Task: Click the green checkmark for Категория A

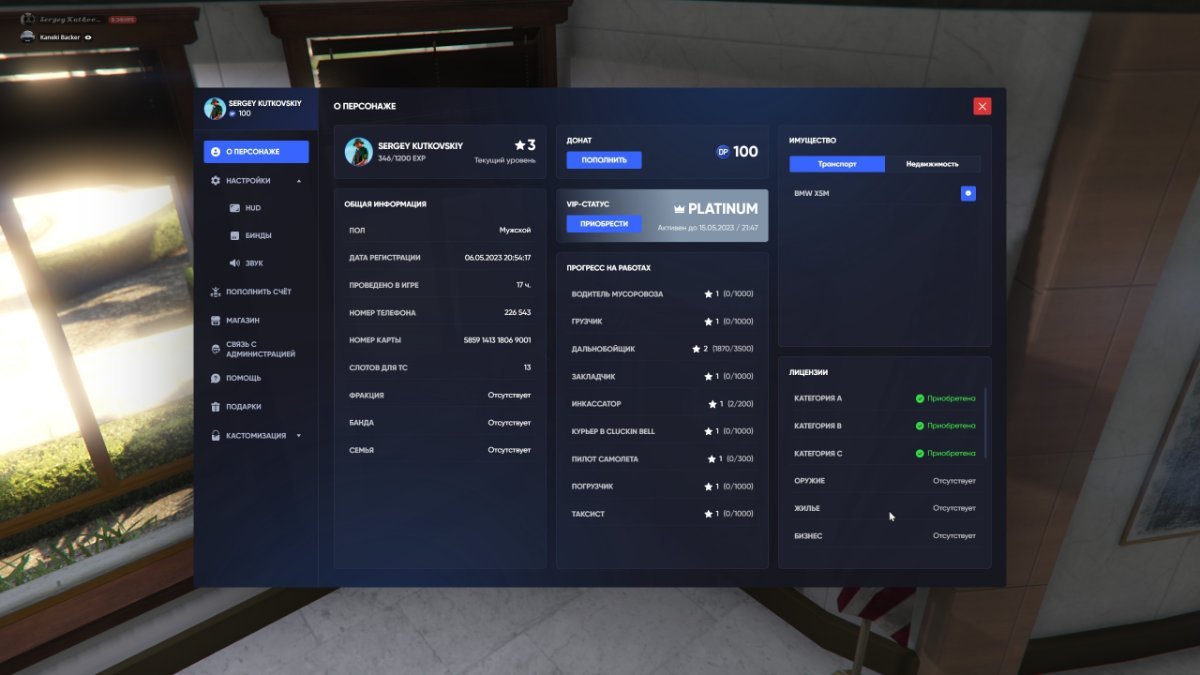Action: click(x=919, y=398)
